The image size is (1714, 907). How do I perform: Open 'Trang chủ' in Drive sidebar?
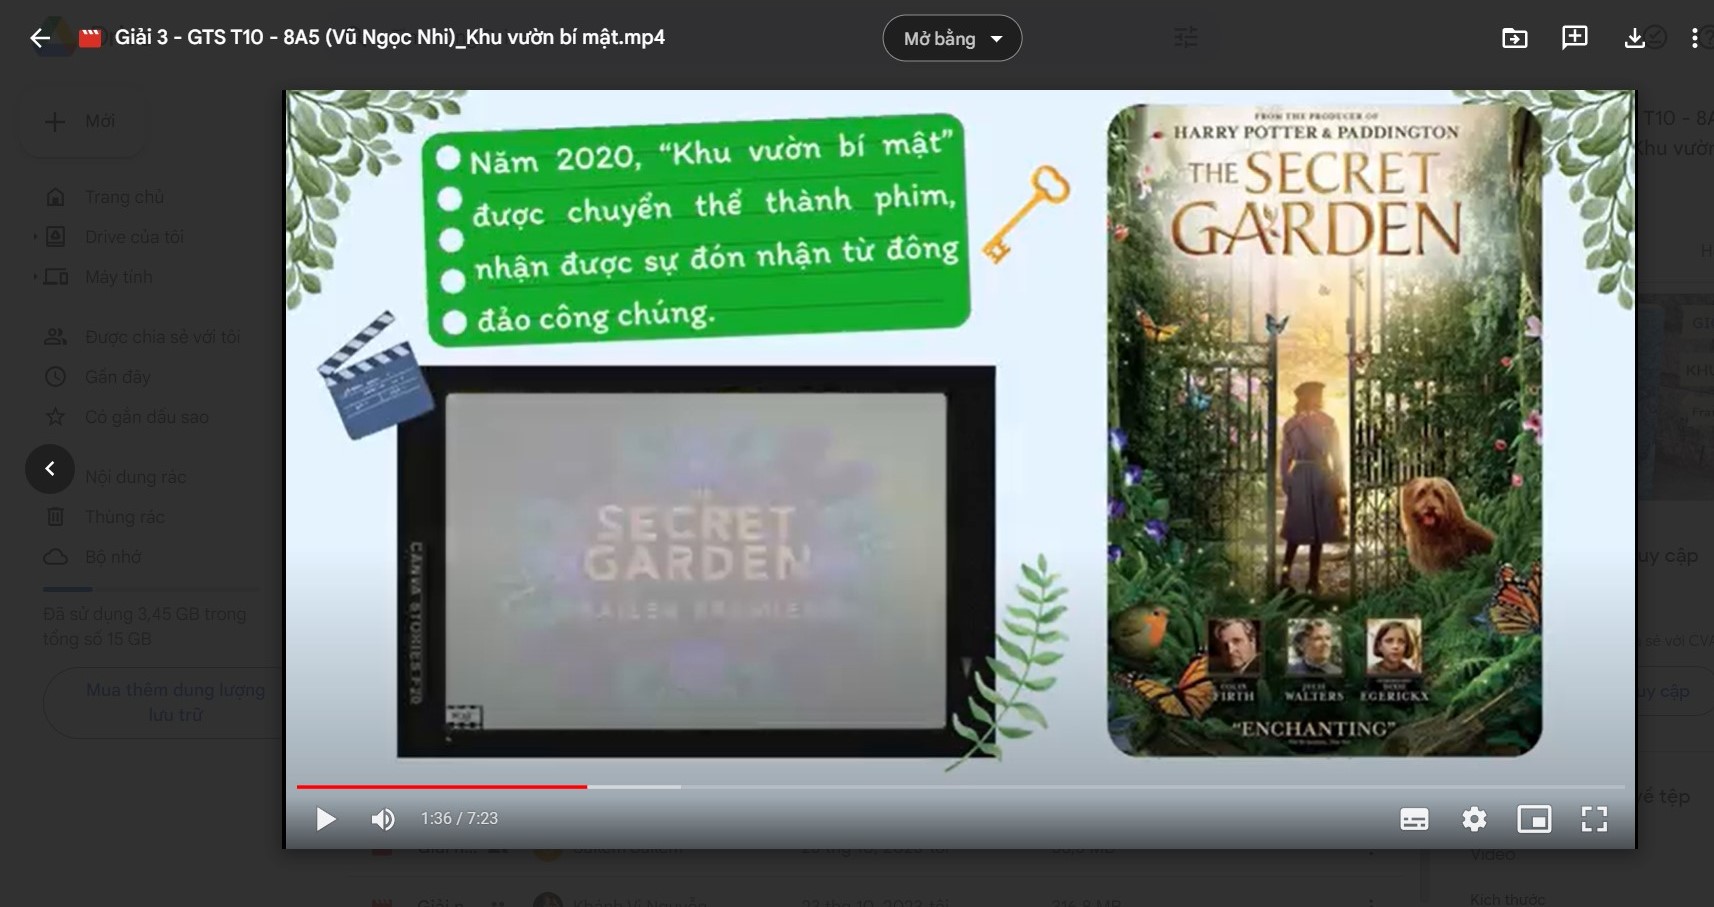click(124, 197)
